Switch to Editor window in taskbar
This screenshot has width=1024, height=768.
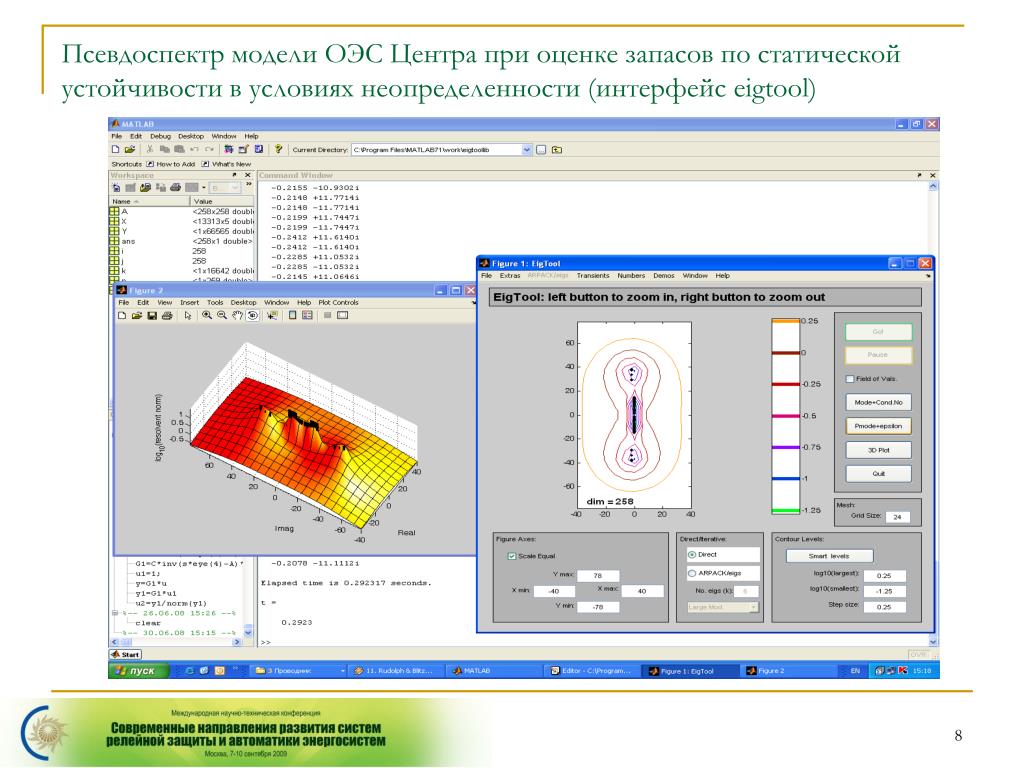pyautogui.click(x=590, y=671)
